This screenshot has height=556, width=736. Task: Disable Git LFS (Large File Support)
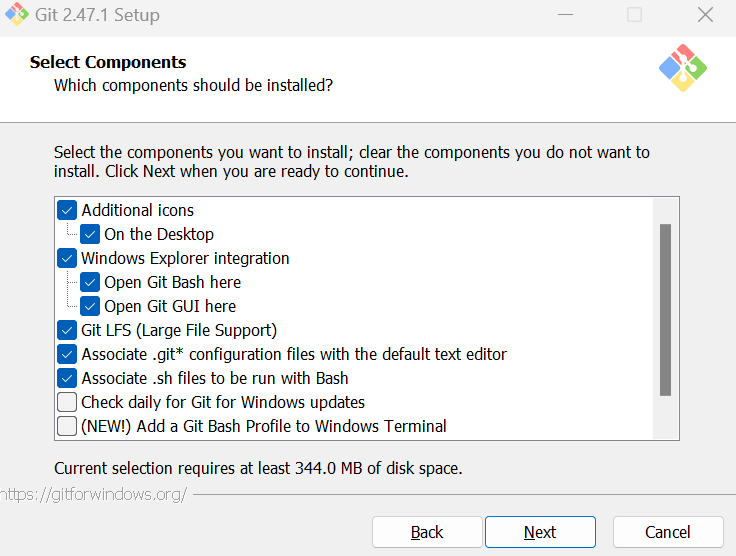pos(67,330)
